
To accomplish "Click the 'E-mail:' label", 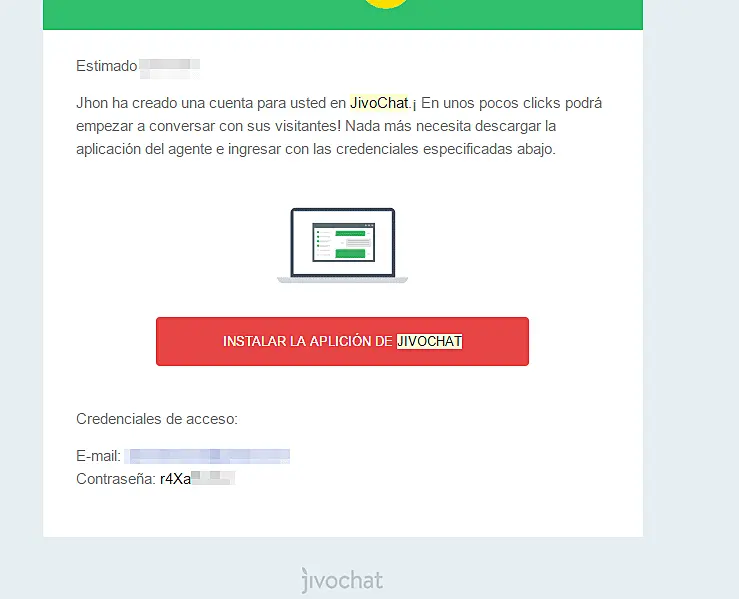I will [99, 456].
